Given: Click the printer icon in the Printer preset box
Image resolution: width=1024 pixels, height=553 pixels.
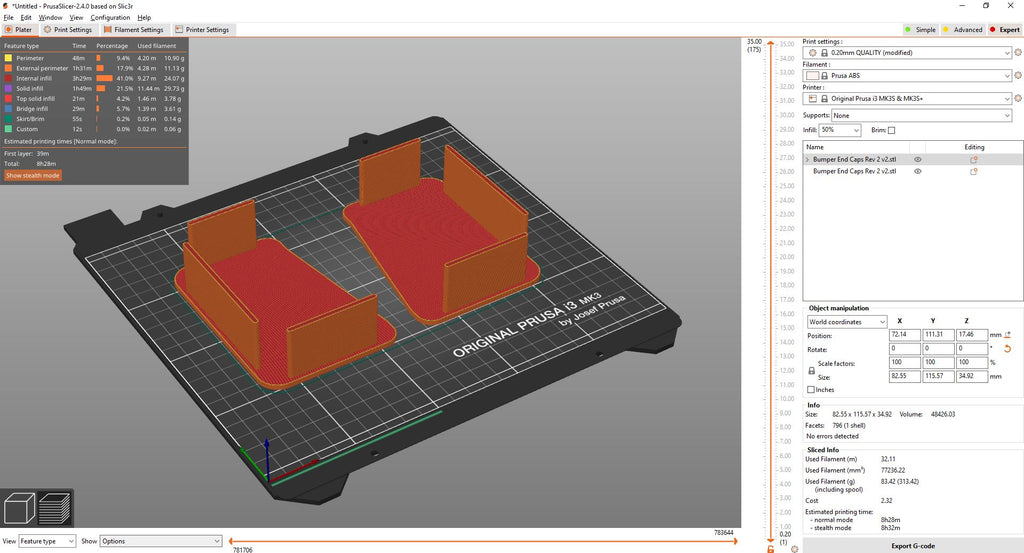Looking at the screenshot, I should coord(812,99).
